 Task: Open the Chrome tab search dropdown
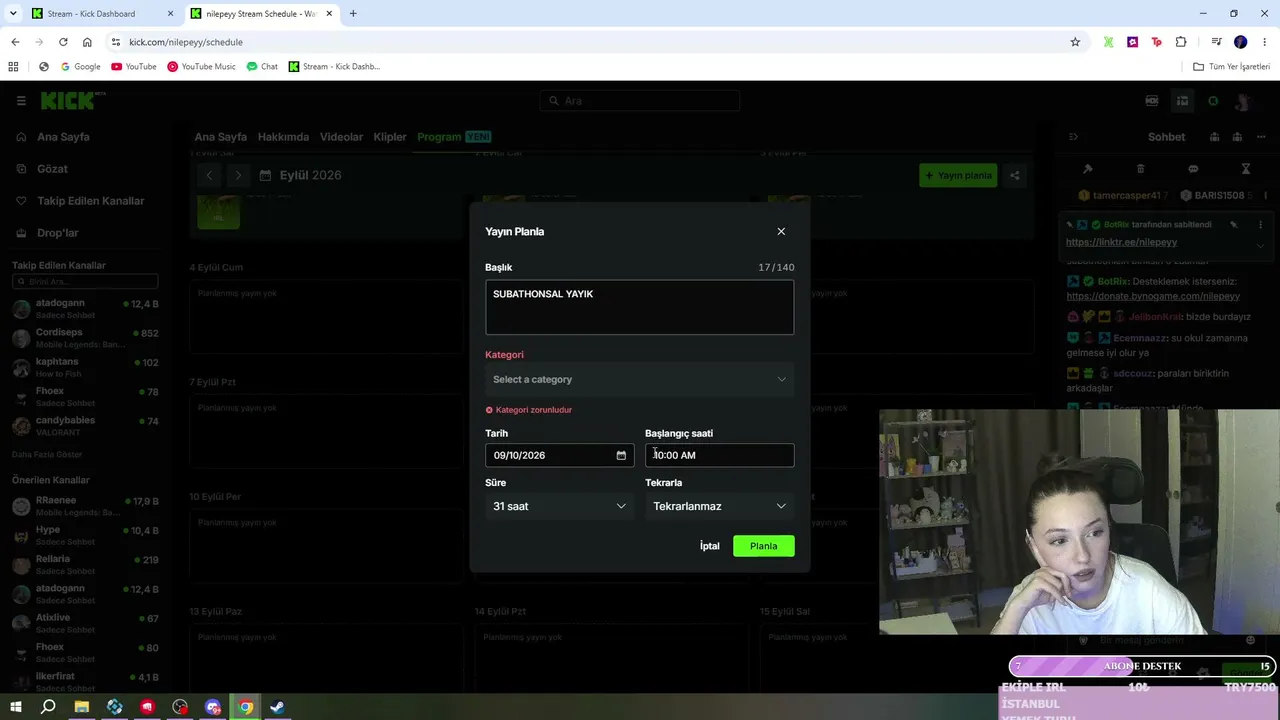click(x=13, y=14)
